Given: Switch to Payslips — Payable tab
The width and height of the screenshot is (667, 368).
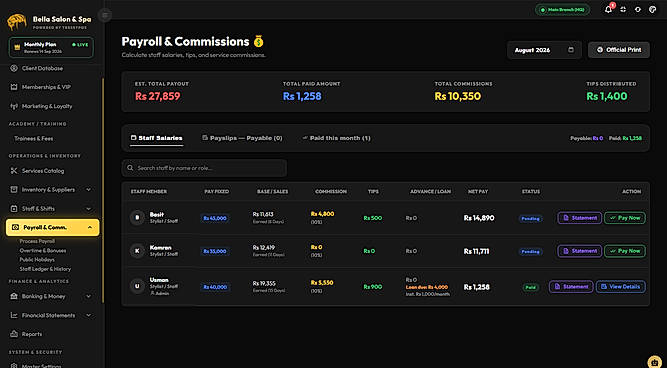Looking at the screenshot, I should 242,138.
